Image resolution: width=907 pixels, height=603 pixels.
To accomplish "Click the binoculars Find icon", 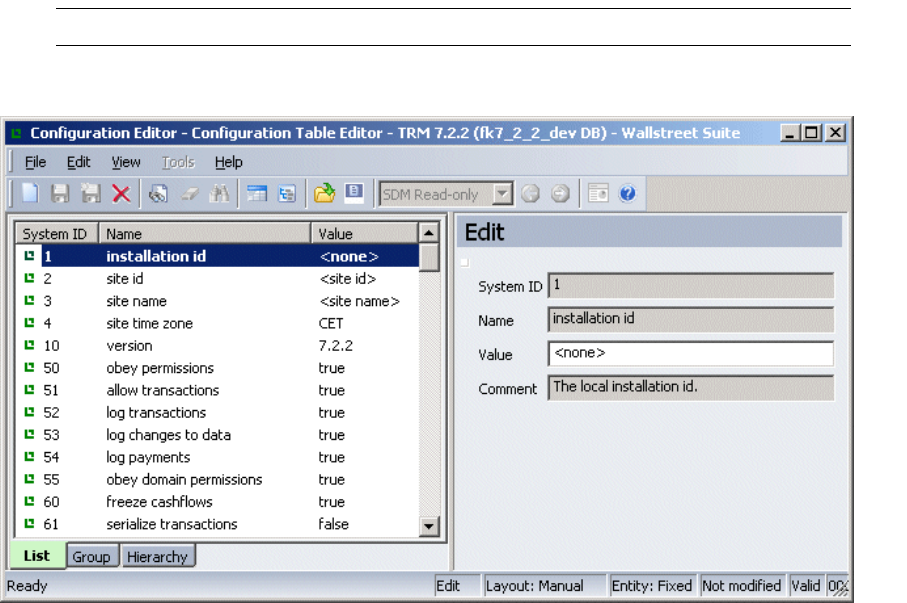I will 219,193.
